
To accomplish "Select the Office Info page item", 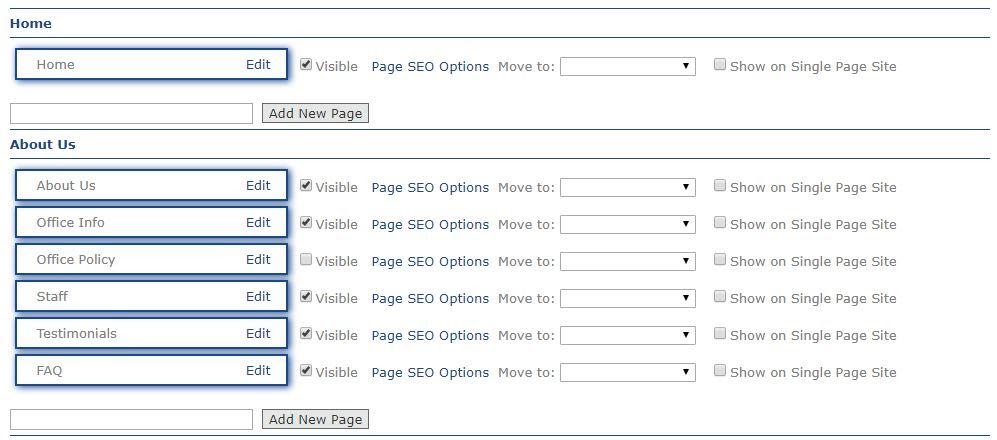I will [x=120, y=222].
